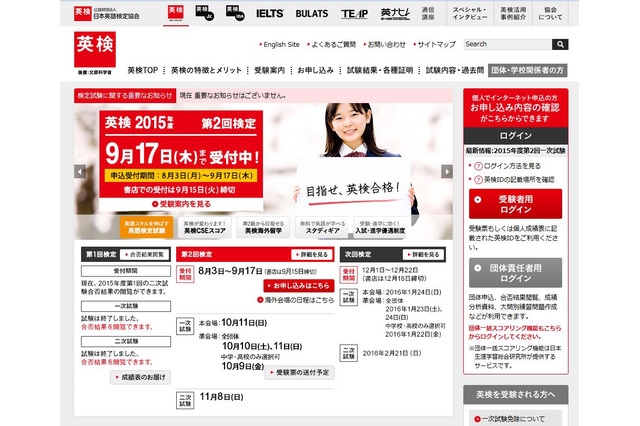
Task: Select 英語検定試験 orange banner thumbnail
Action: 146,227
